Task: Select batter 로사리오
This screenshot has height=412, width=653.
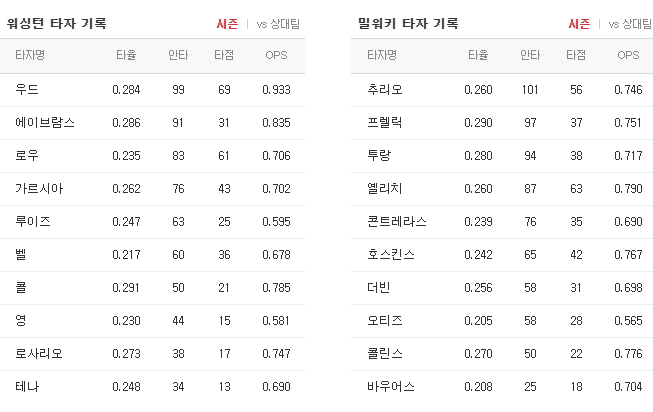Action: tap(39, 354)
